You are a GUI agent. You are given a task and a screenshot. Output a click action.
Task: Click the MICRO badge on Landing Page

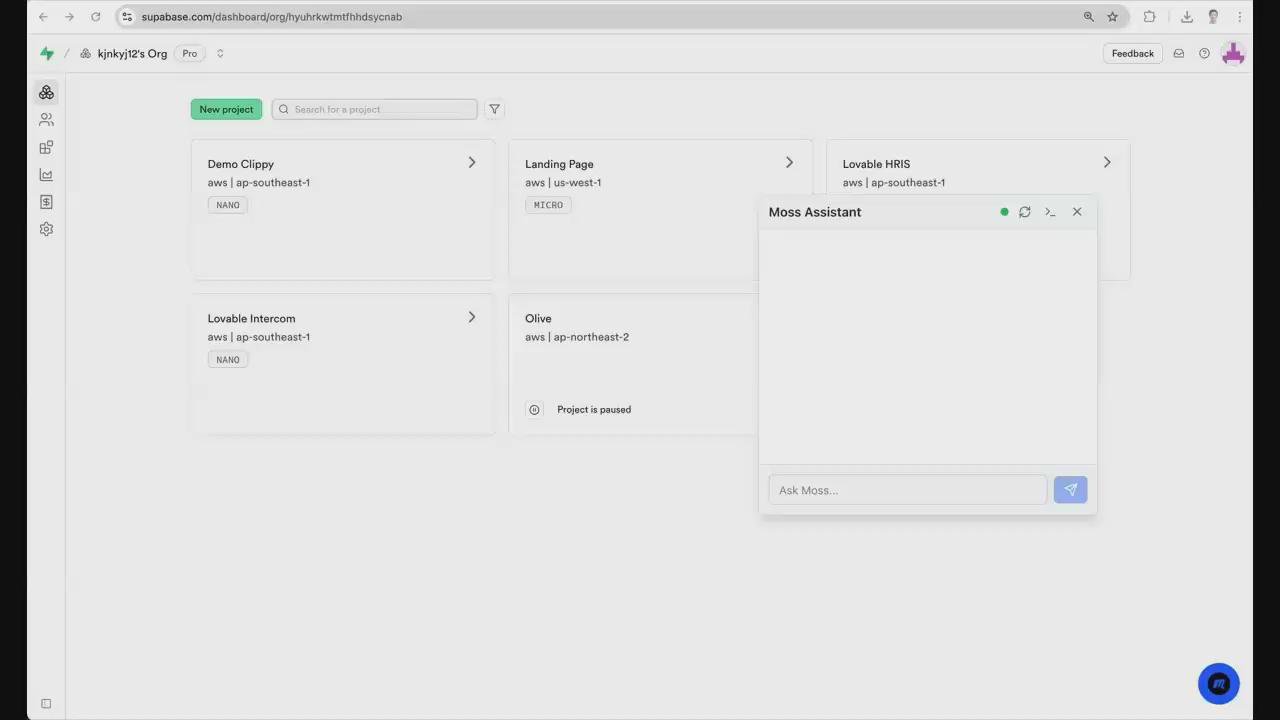548,205
